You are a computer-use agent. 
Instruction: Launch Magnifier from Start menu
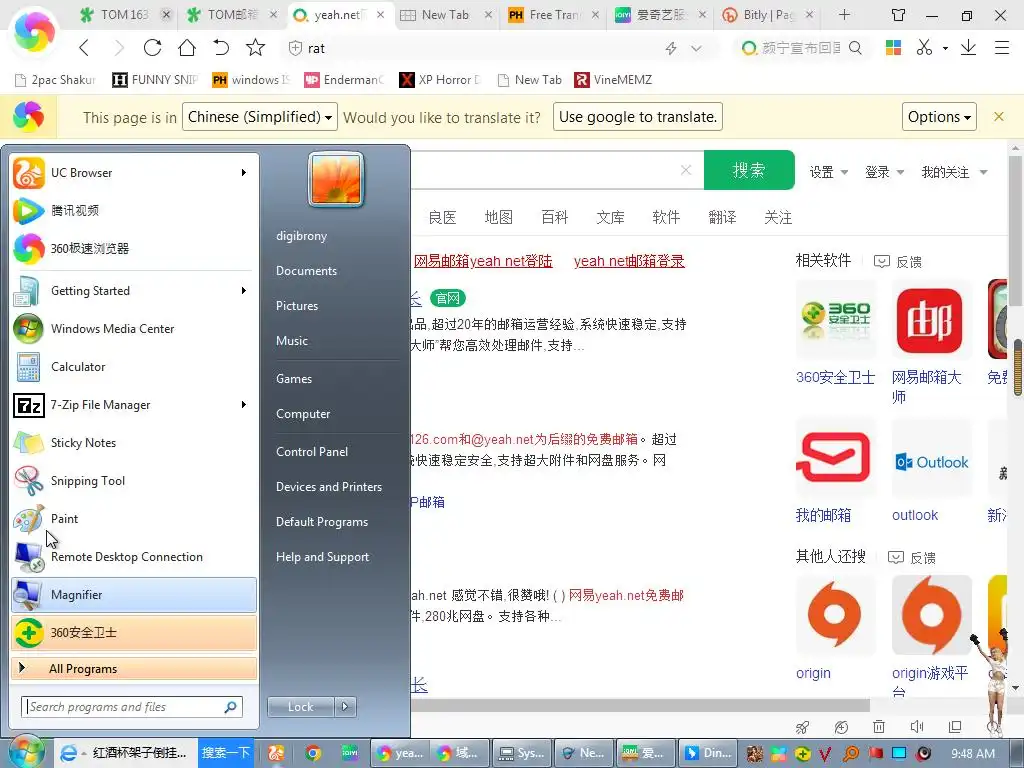click(x=134, y=595)
